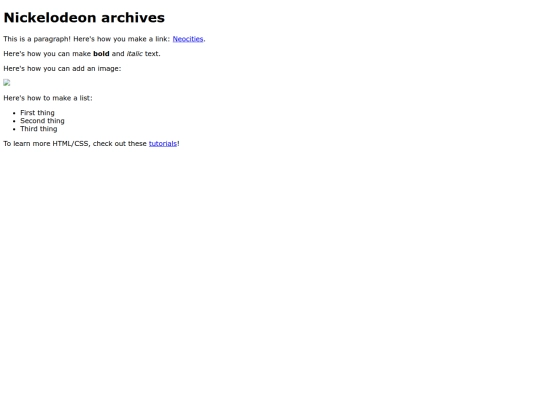Click the bullet before Third thing

14,129
